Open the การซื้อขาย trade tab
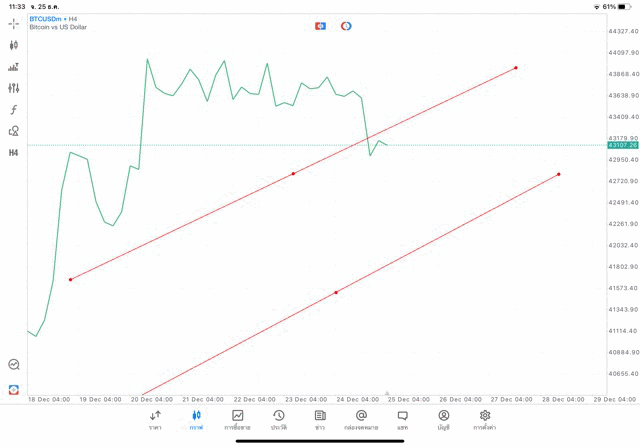Screen dimensions: 640x447 (x=238, y=419)
